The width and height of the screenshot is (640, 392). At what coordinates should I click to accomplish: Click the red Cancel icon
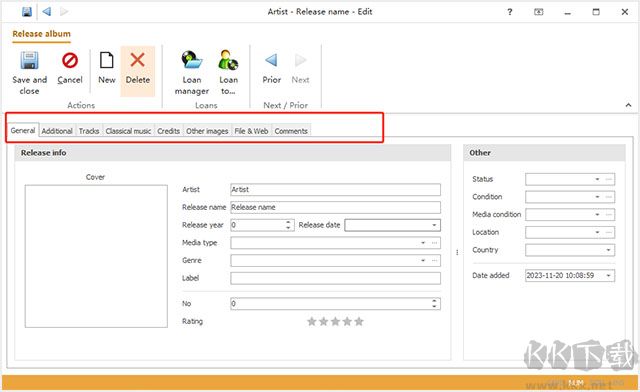(70, 60)
